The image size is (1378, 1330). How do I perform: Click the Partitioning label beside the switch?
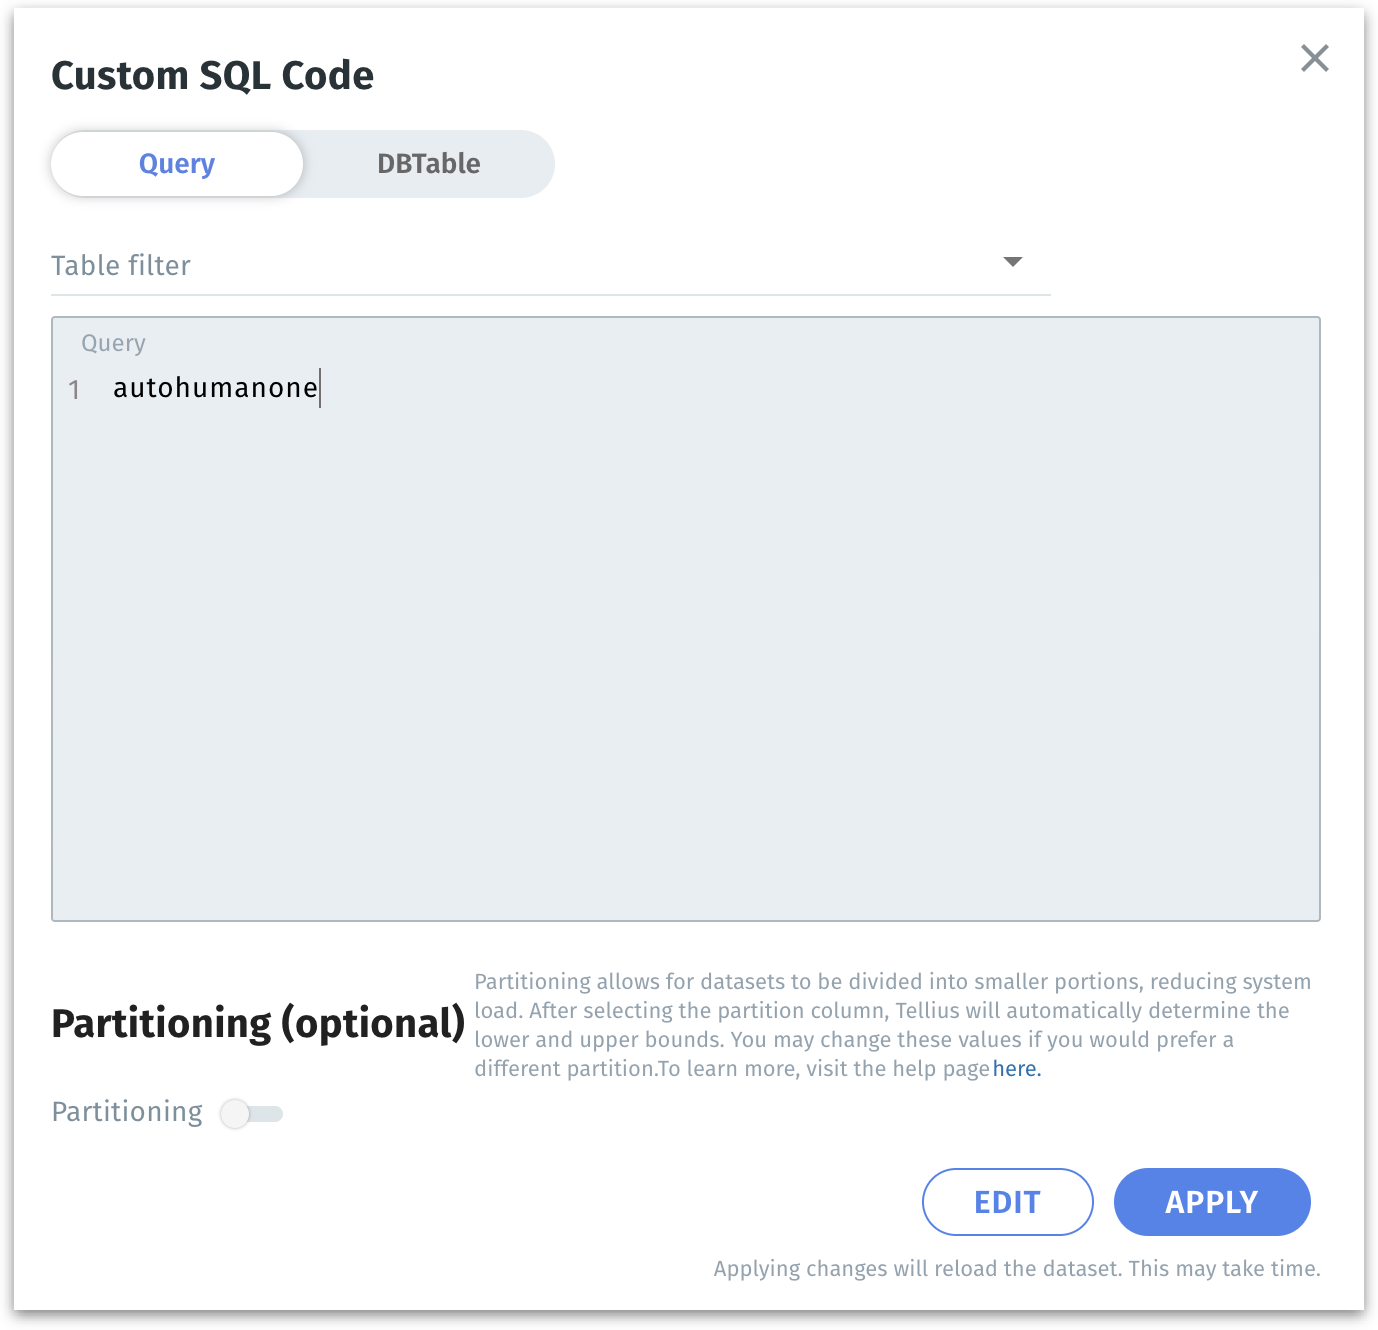coord(127,1112)
